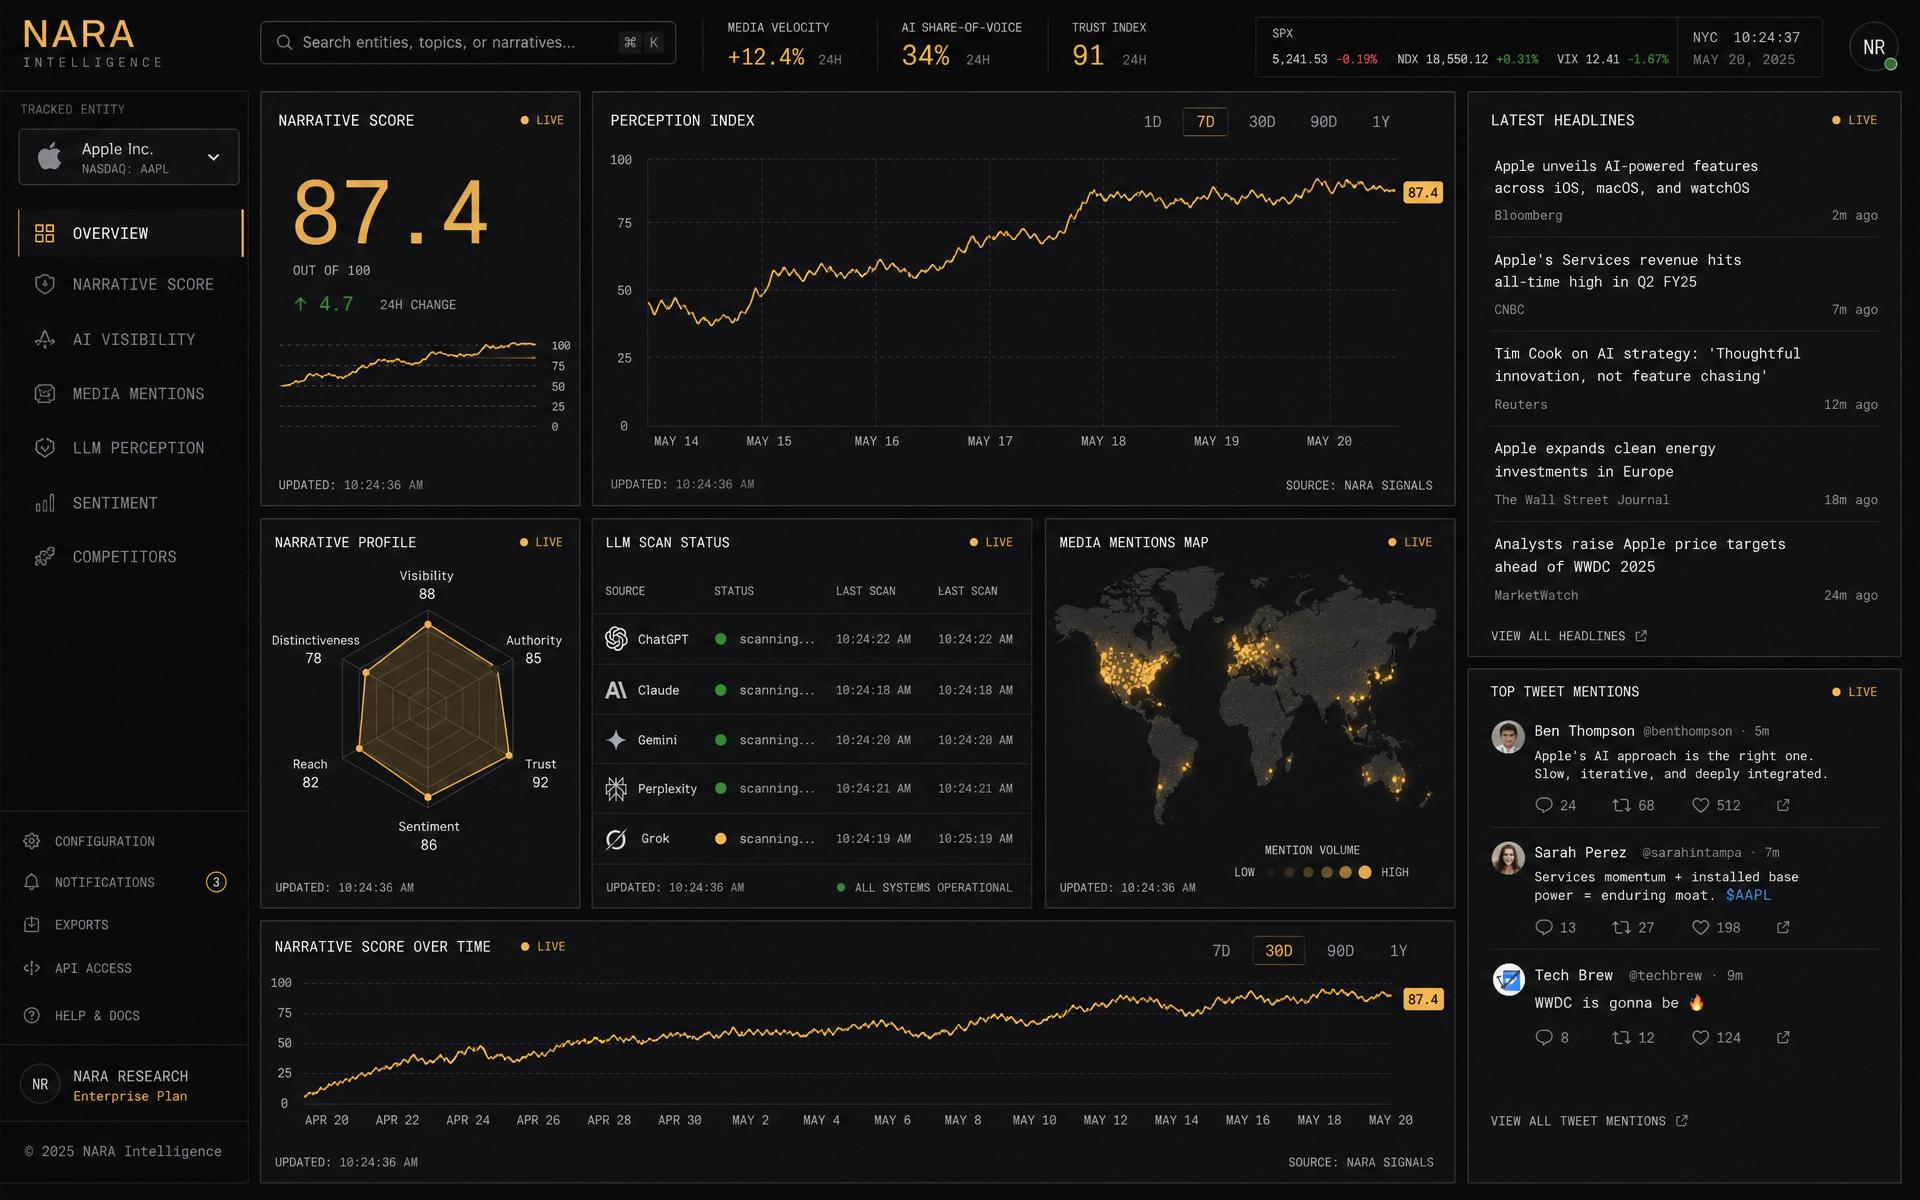The width and height of the screenshot is (1920, 1200).
Task: Reply to Ben Thompson's tweet
Action: (1544, 805)
